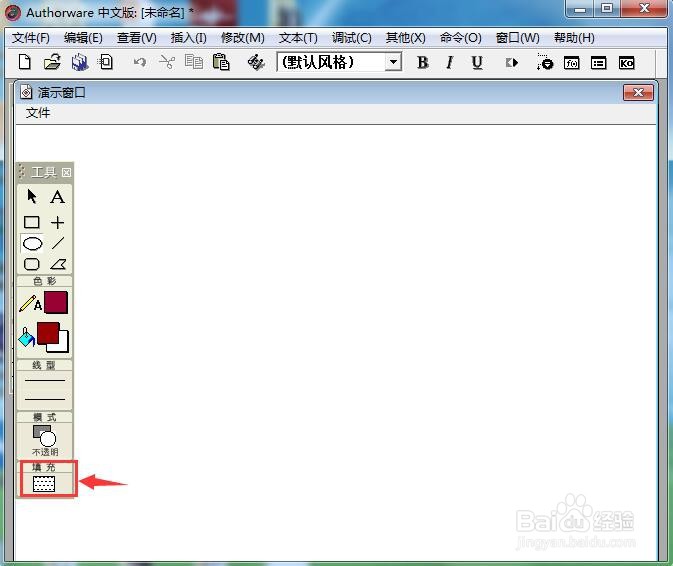Viewport: 673px width, 566px height.
Task: Open the 其他(X) menu
Action: pyautogui.click(x=405, y=38)
